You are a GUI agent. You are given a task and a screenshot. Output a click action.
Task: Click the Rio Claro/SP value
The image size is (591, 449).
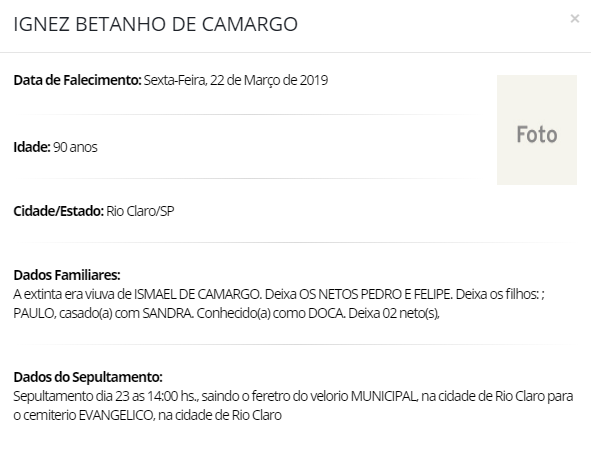pos(140,211)
